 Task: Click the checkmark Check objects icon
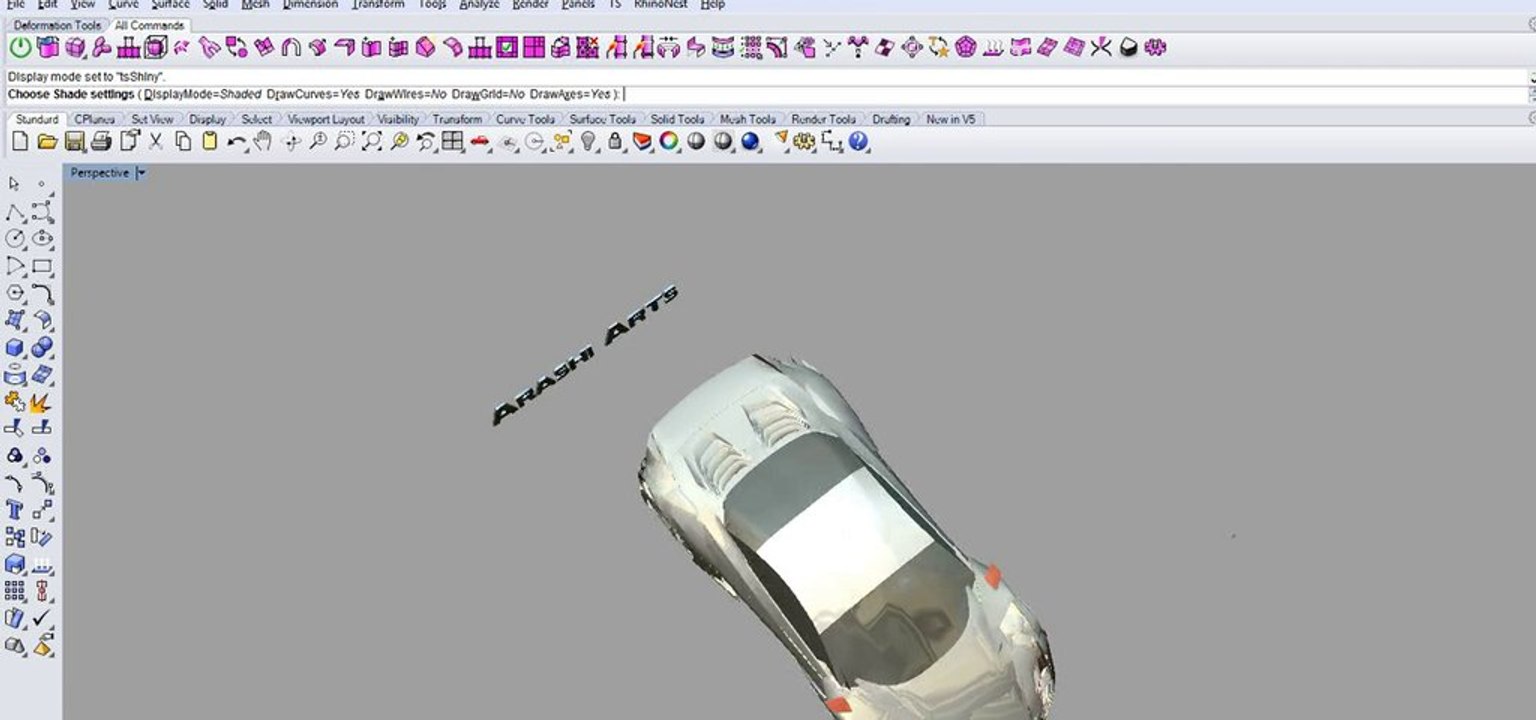click(x=42, y=619)
